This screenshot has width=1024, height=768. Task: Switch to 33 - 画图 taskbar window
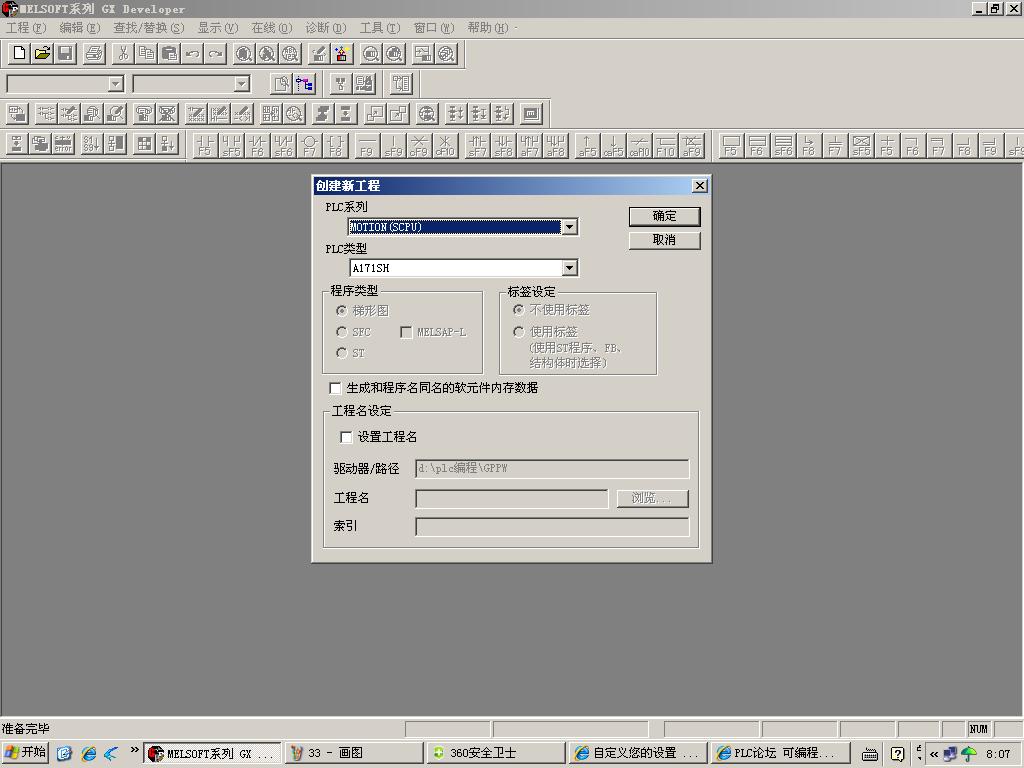tap(353, 753)
